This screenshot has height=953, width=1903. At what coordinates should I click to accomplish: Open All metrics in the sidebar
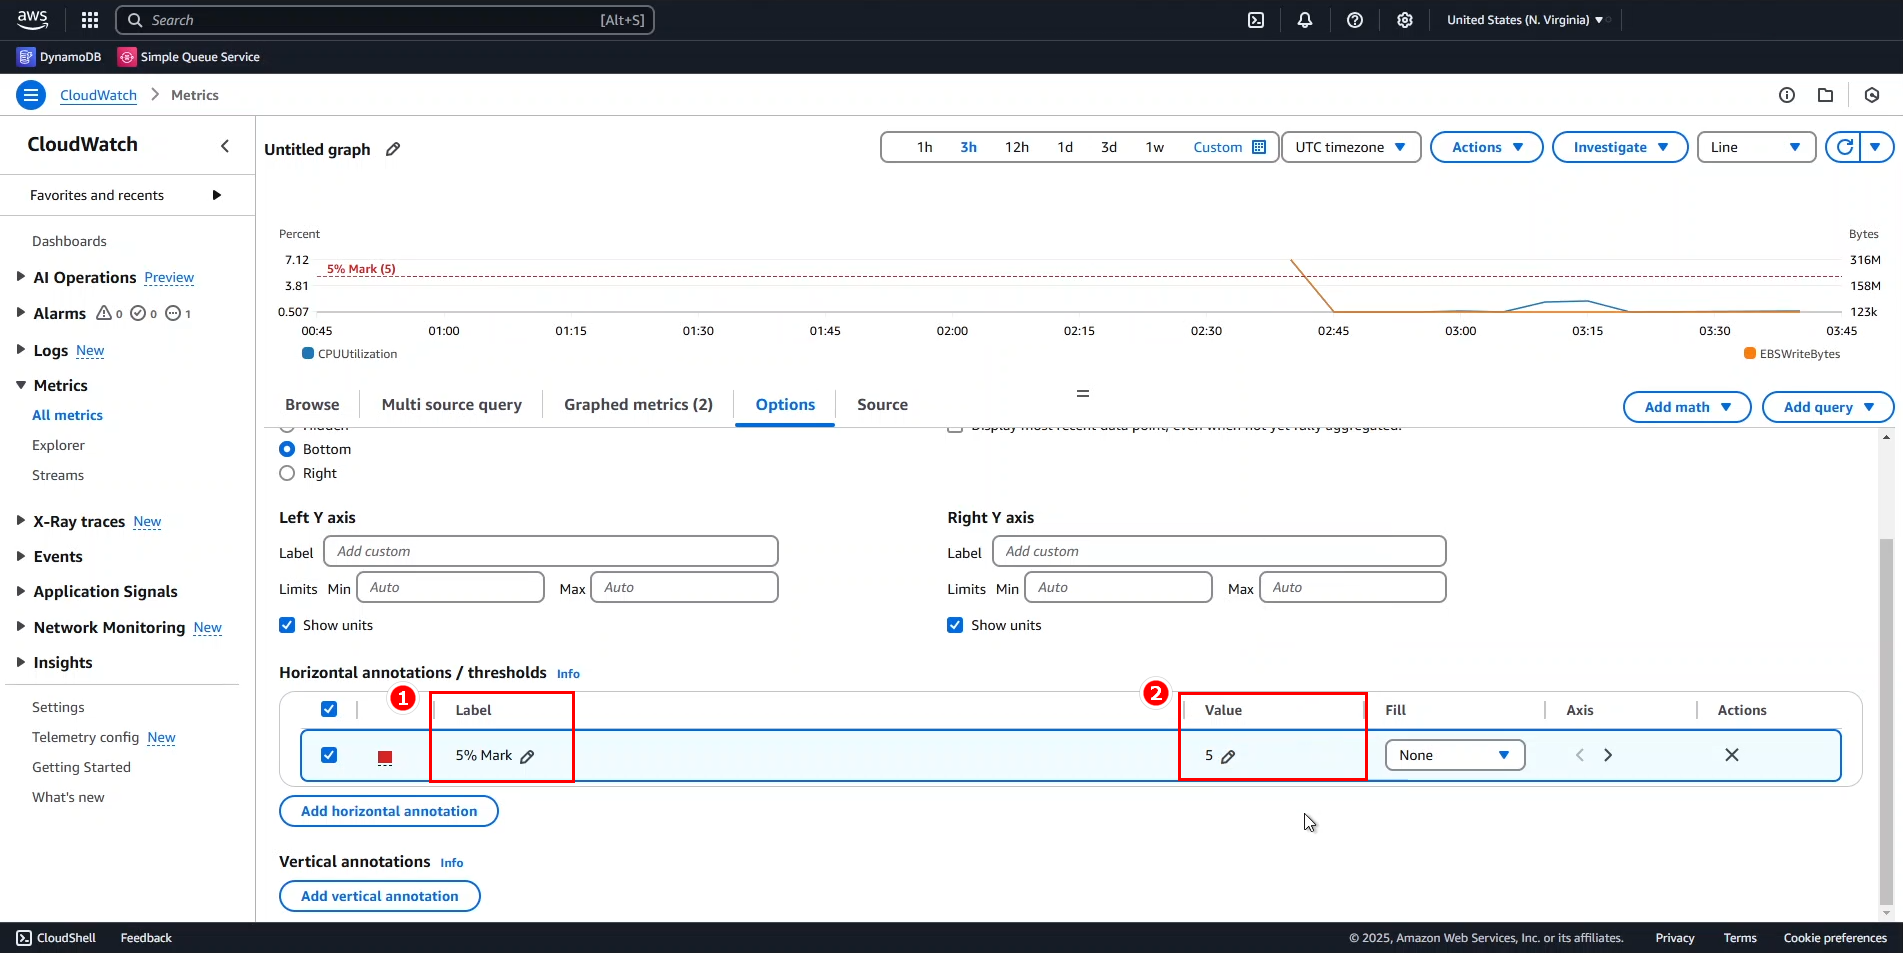coord(67,414)
